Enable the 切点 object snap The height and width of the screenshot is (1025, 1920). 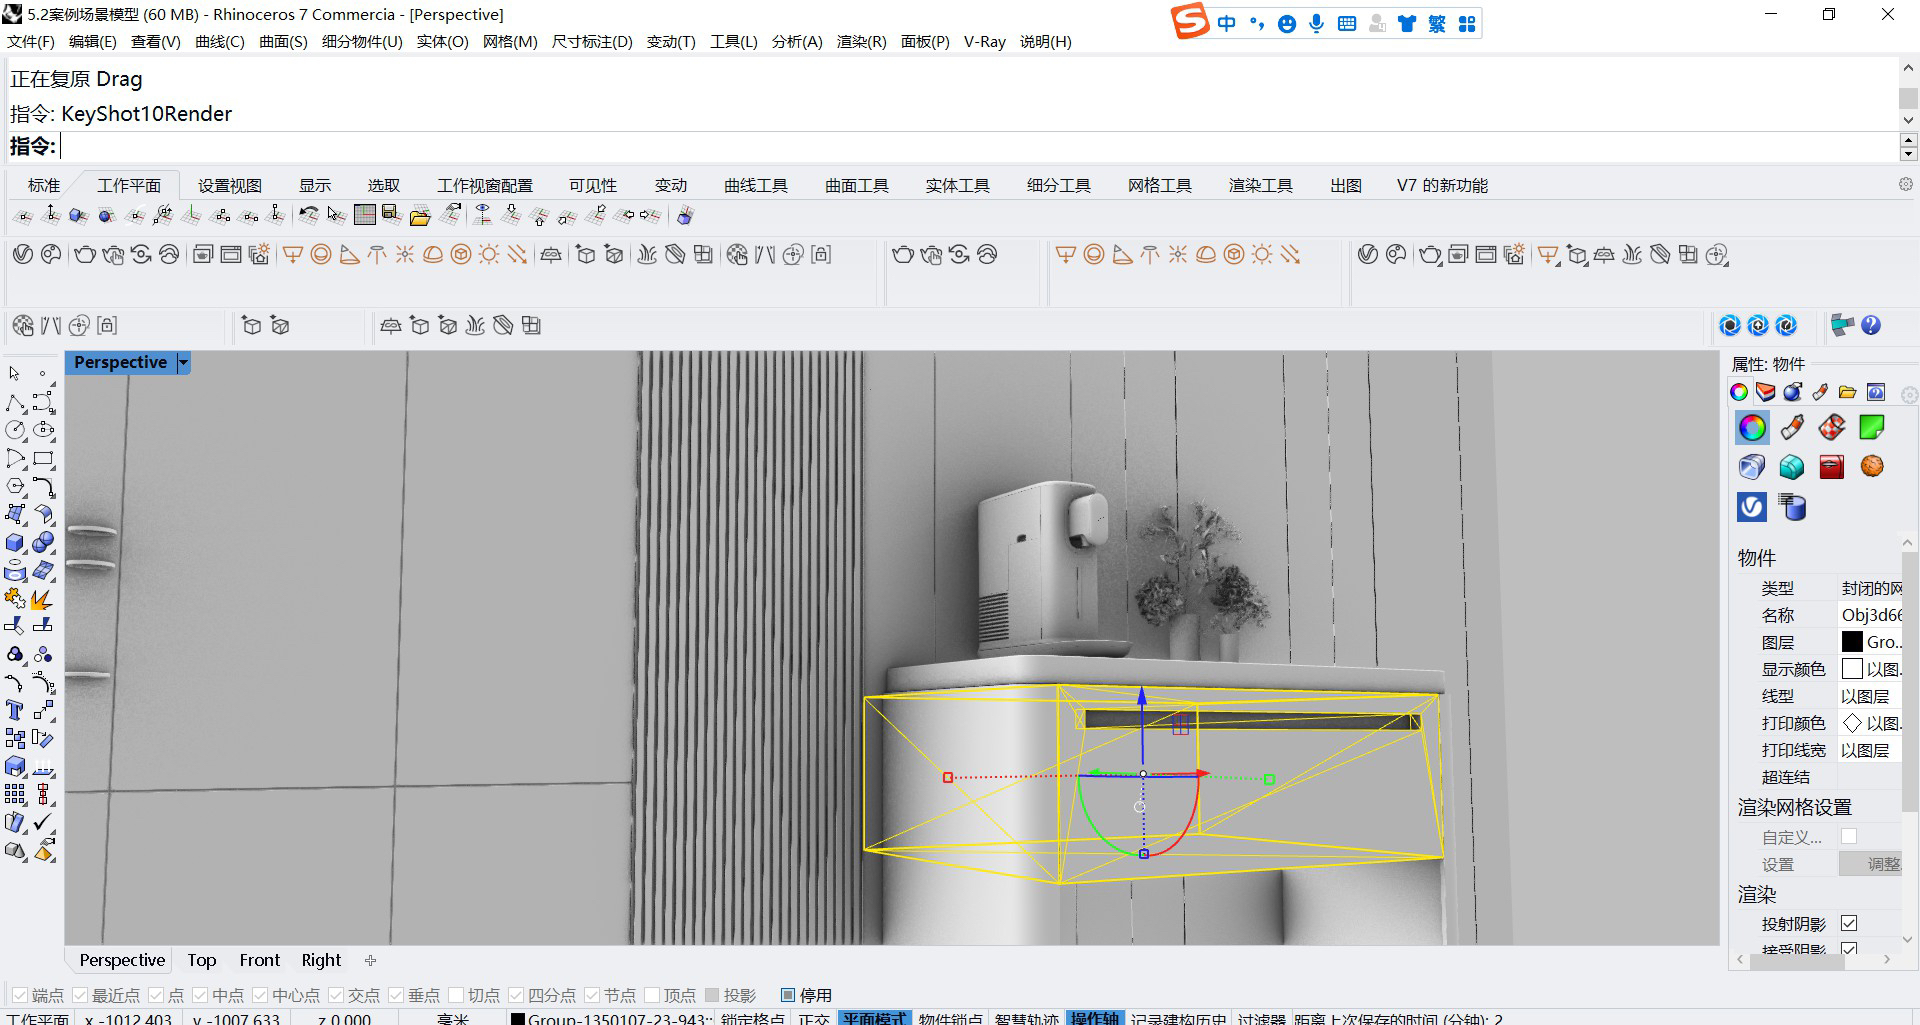coord(457,995)
